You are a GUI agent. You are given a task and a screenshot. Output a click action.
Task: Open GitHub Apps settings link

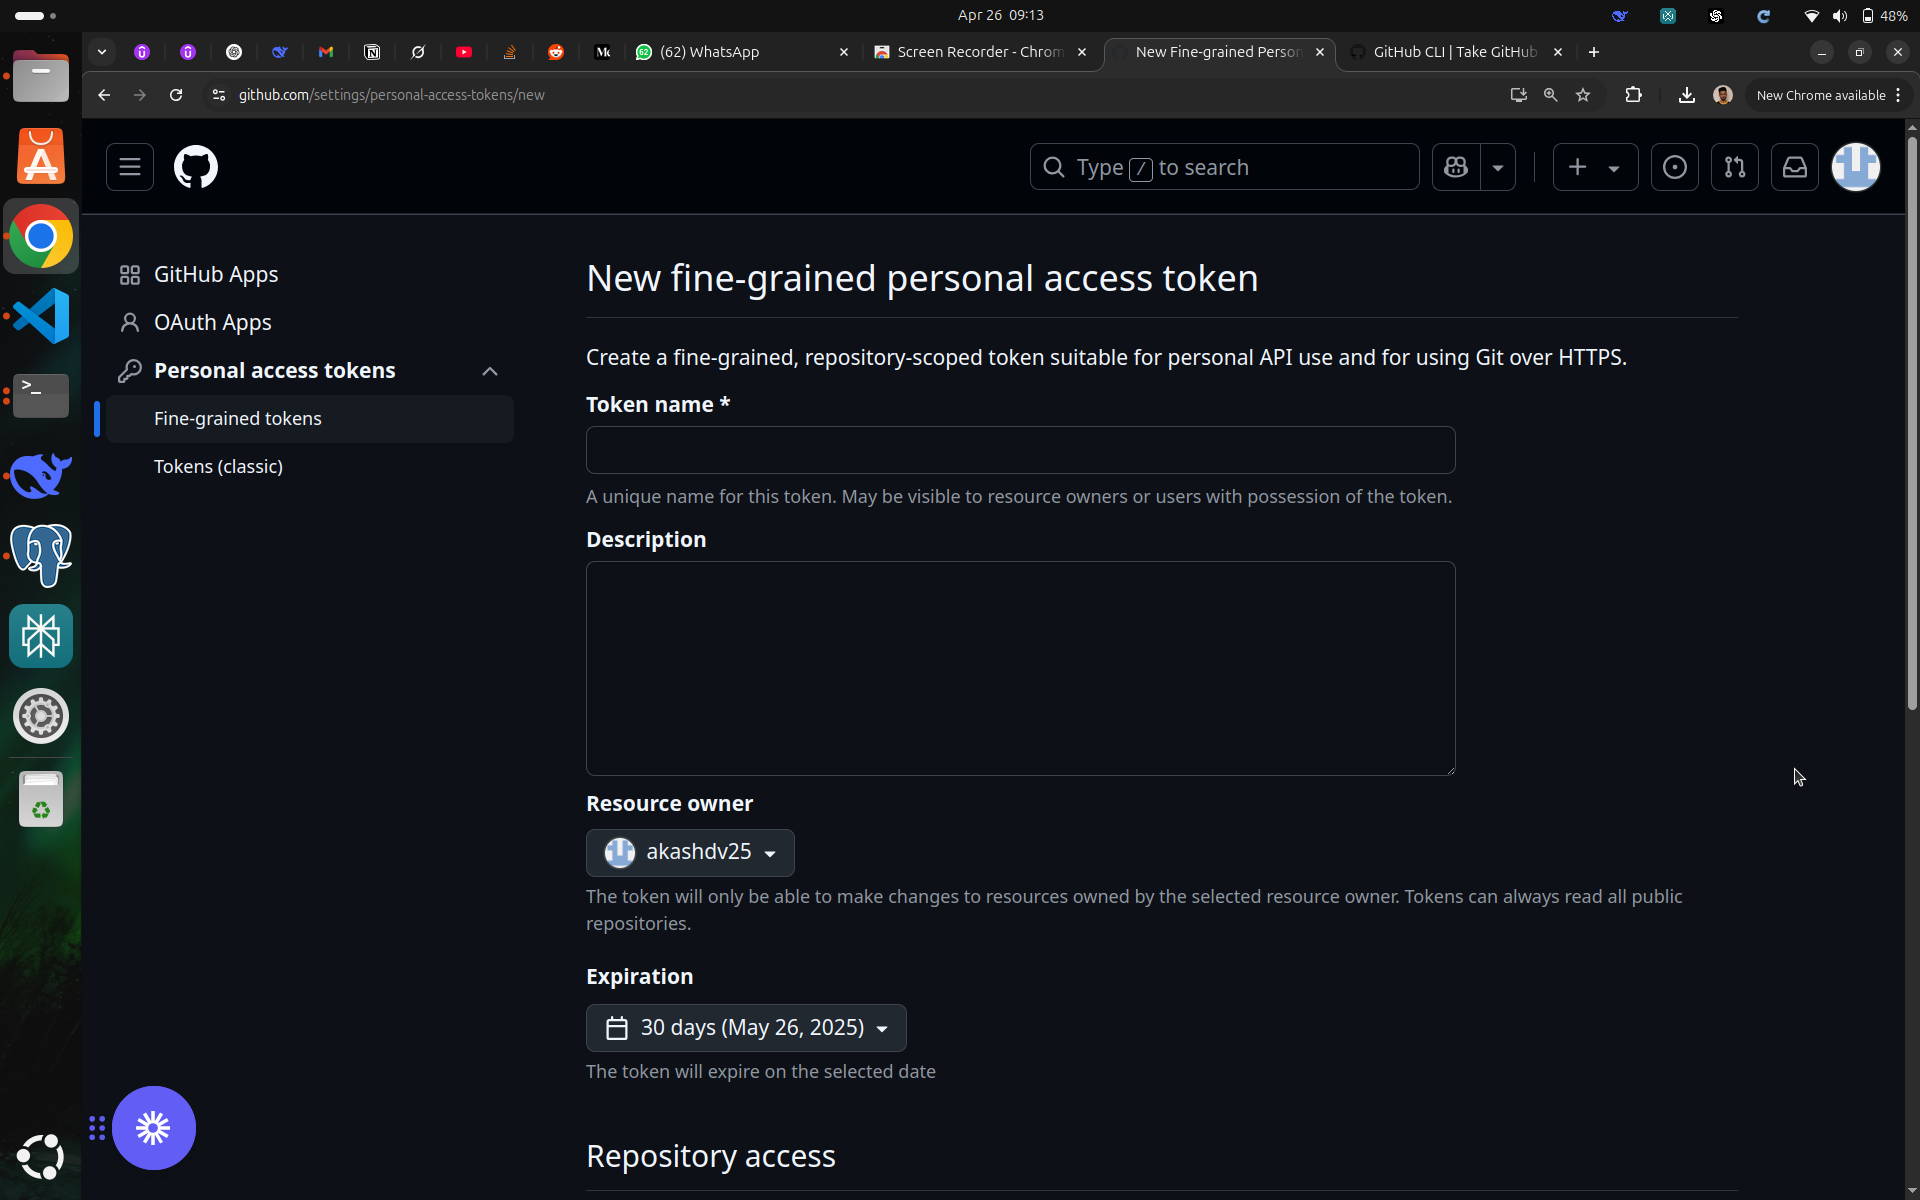(x=216, y=275)
